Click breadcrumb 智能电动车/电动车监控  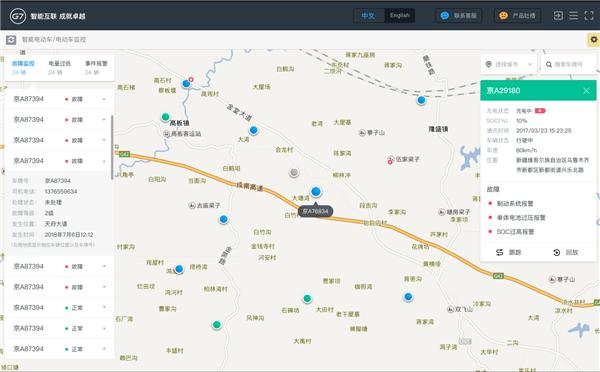click(x=54, y=39)
